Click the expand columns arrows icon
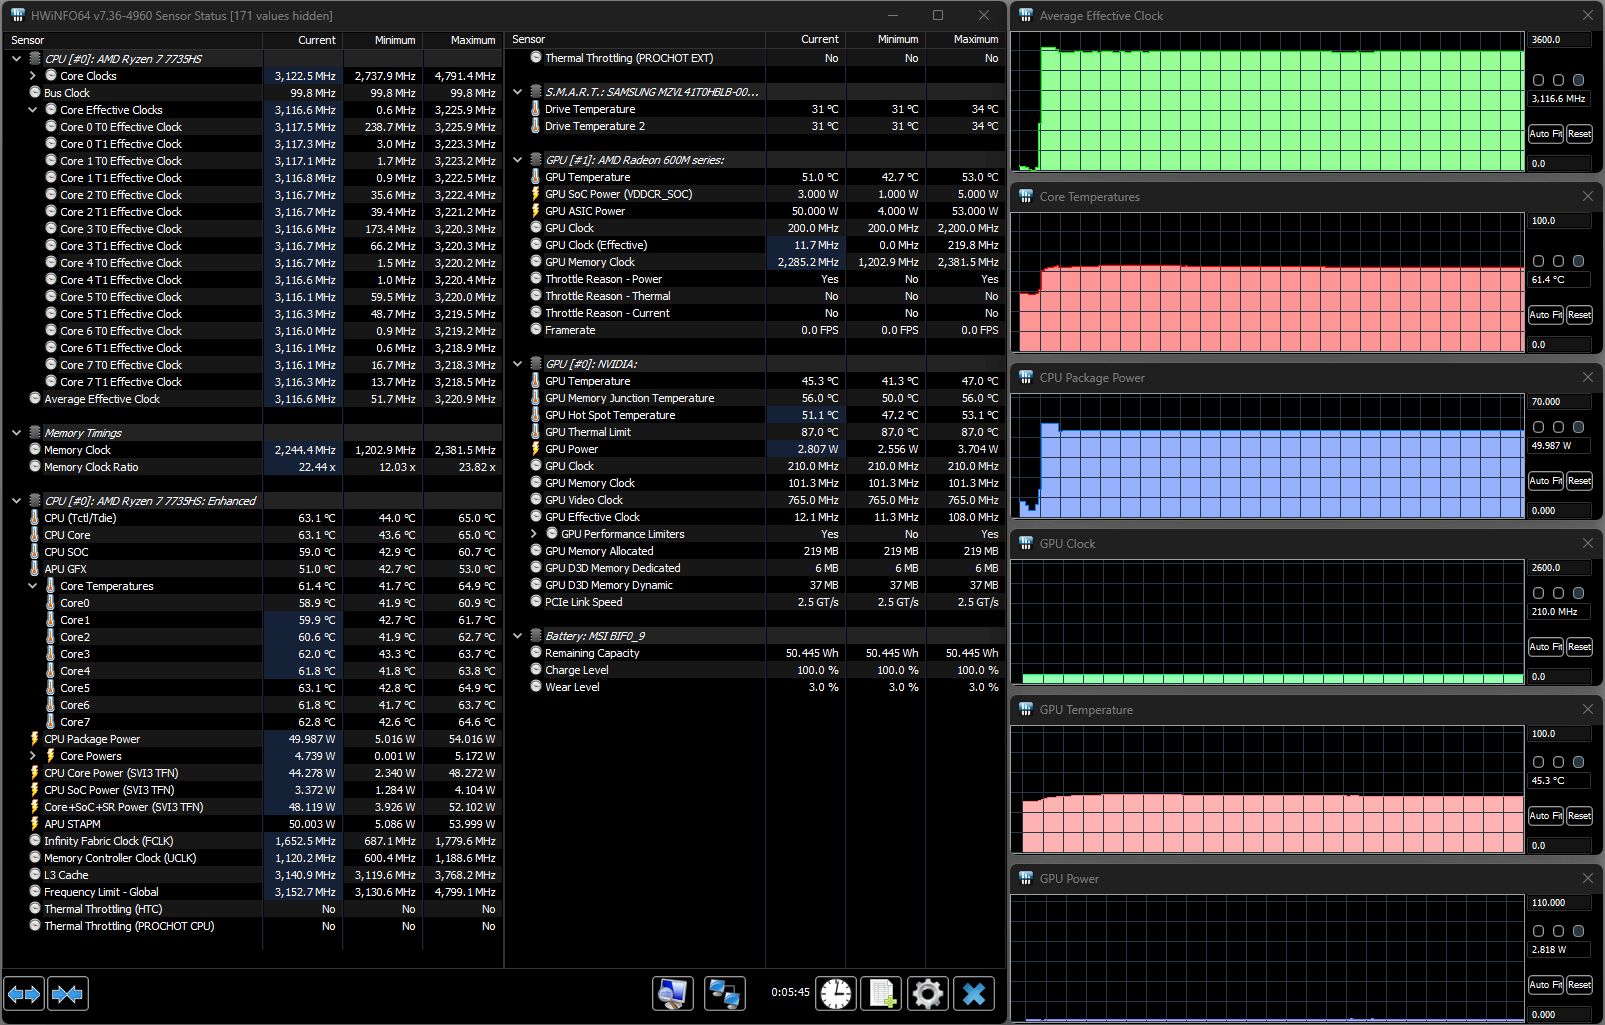The image size is (1605, 1025). click(x=24, y=994)
